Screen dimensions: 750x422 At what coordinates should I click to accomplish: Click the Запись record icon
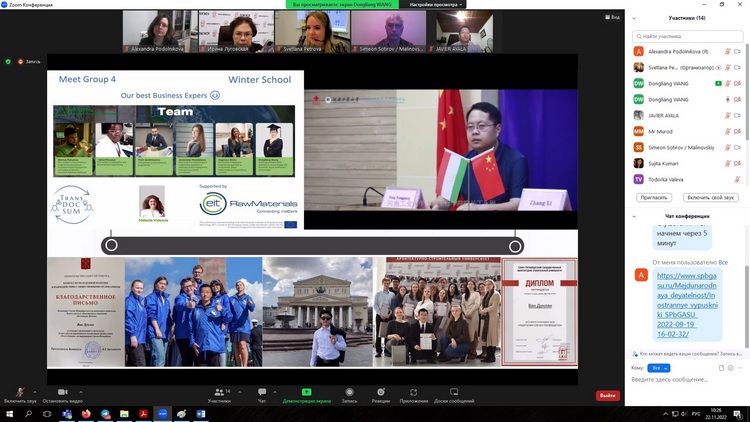349,392
